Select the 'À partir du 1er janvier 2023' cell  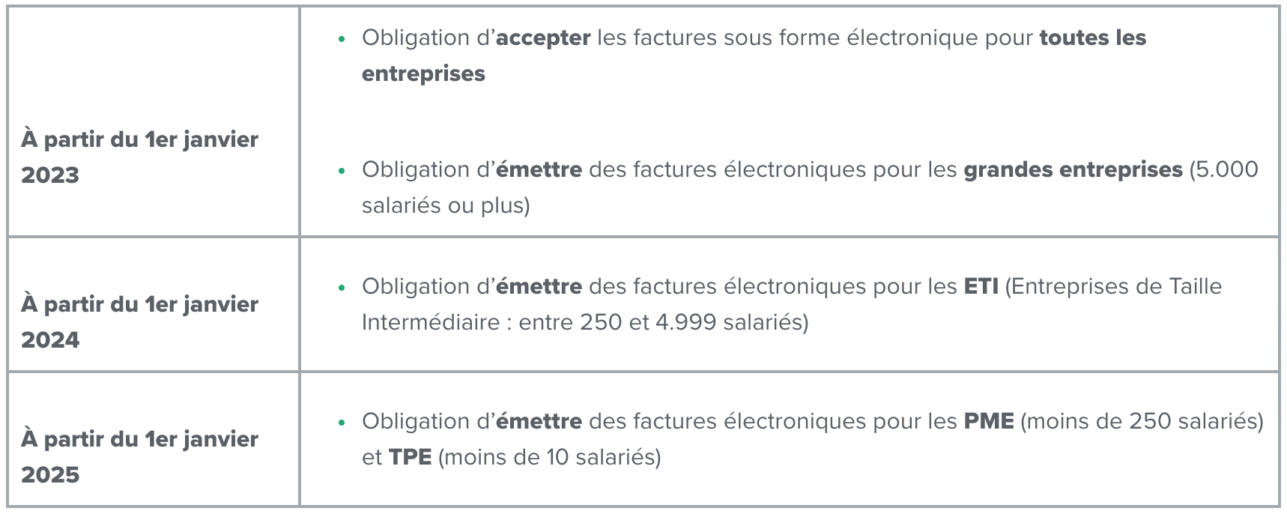151,121
